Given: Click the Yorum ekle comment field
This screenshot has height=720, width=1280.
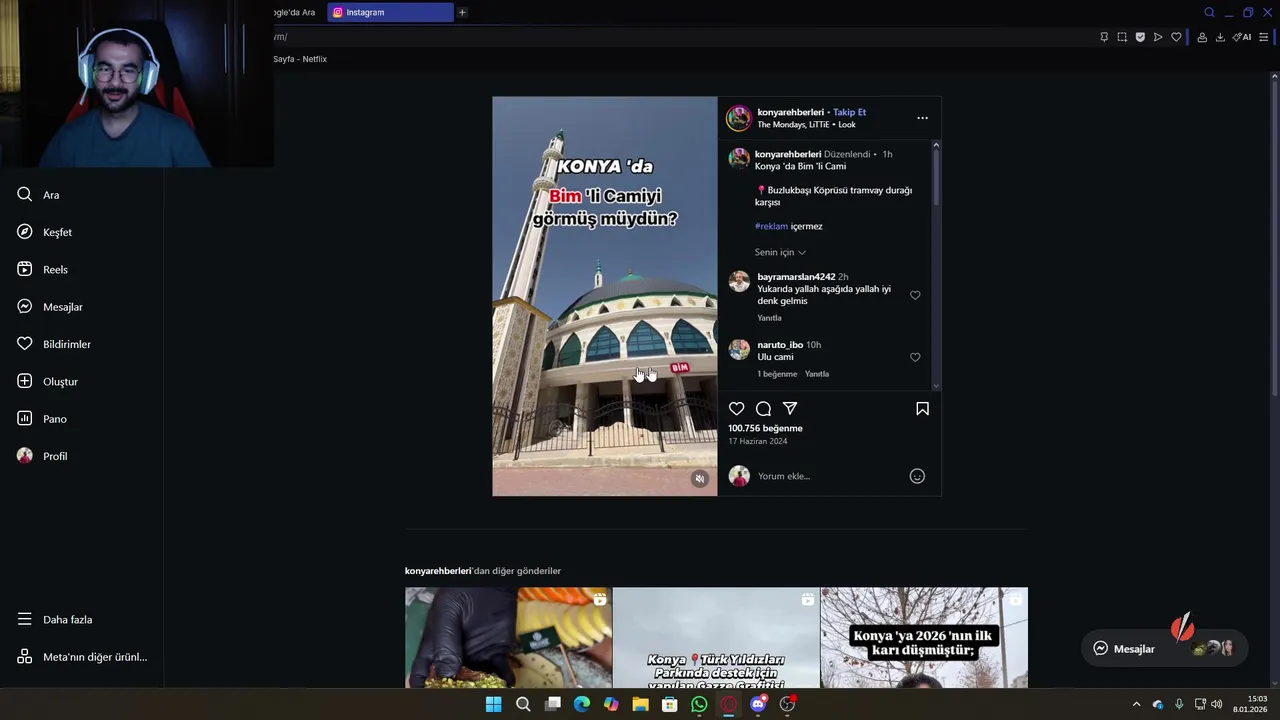Looking at the screenshot, I should (828, 476).
